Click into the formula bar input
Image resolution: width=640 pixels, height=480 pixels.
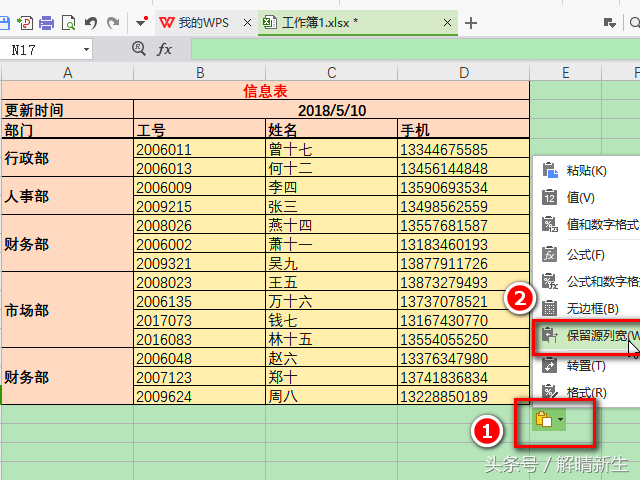pos(416,49)
